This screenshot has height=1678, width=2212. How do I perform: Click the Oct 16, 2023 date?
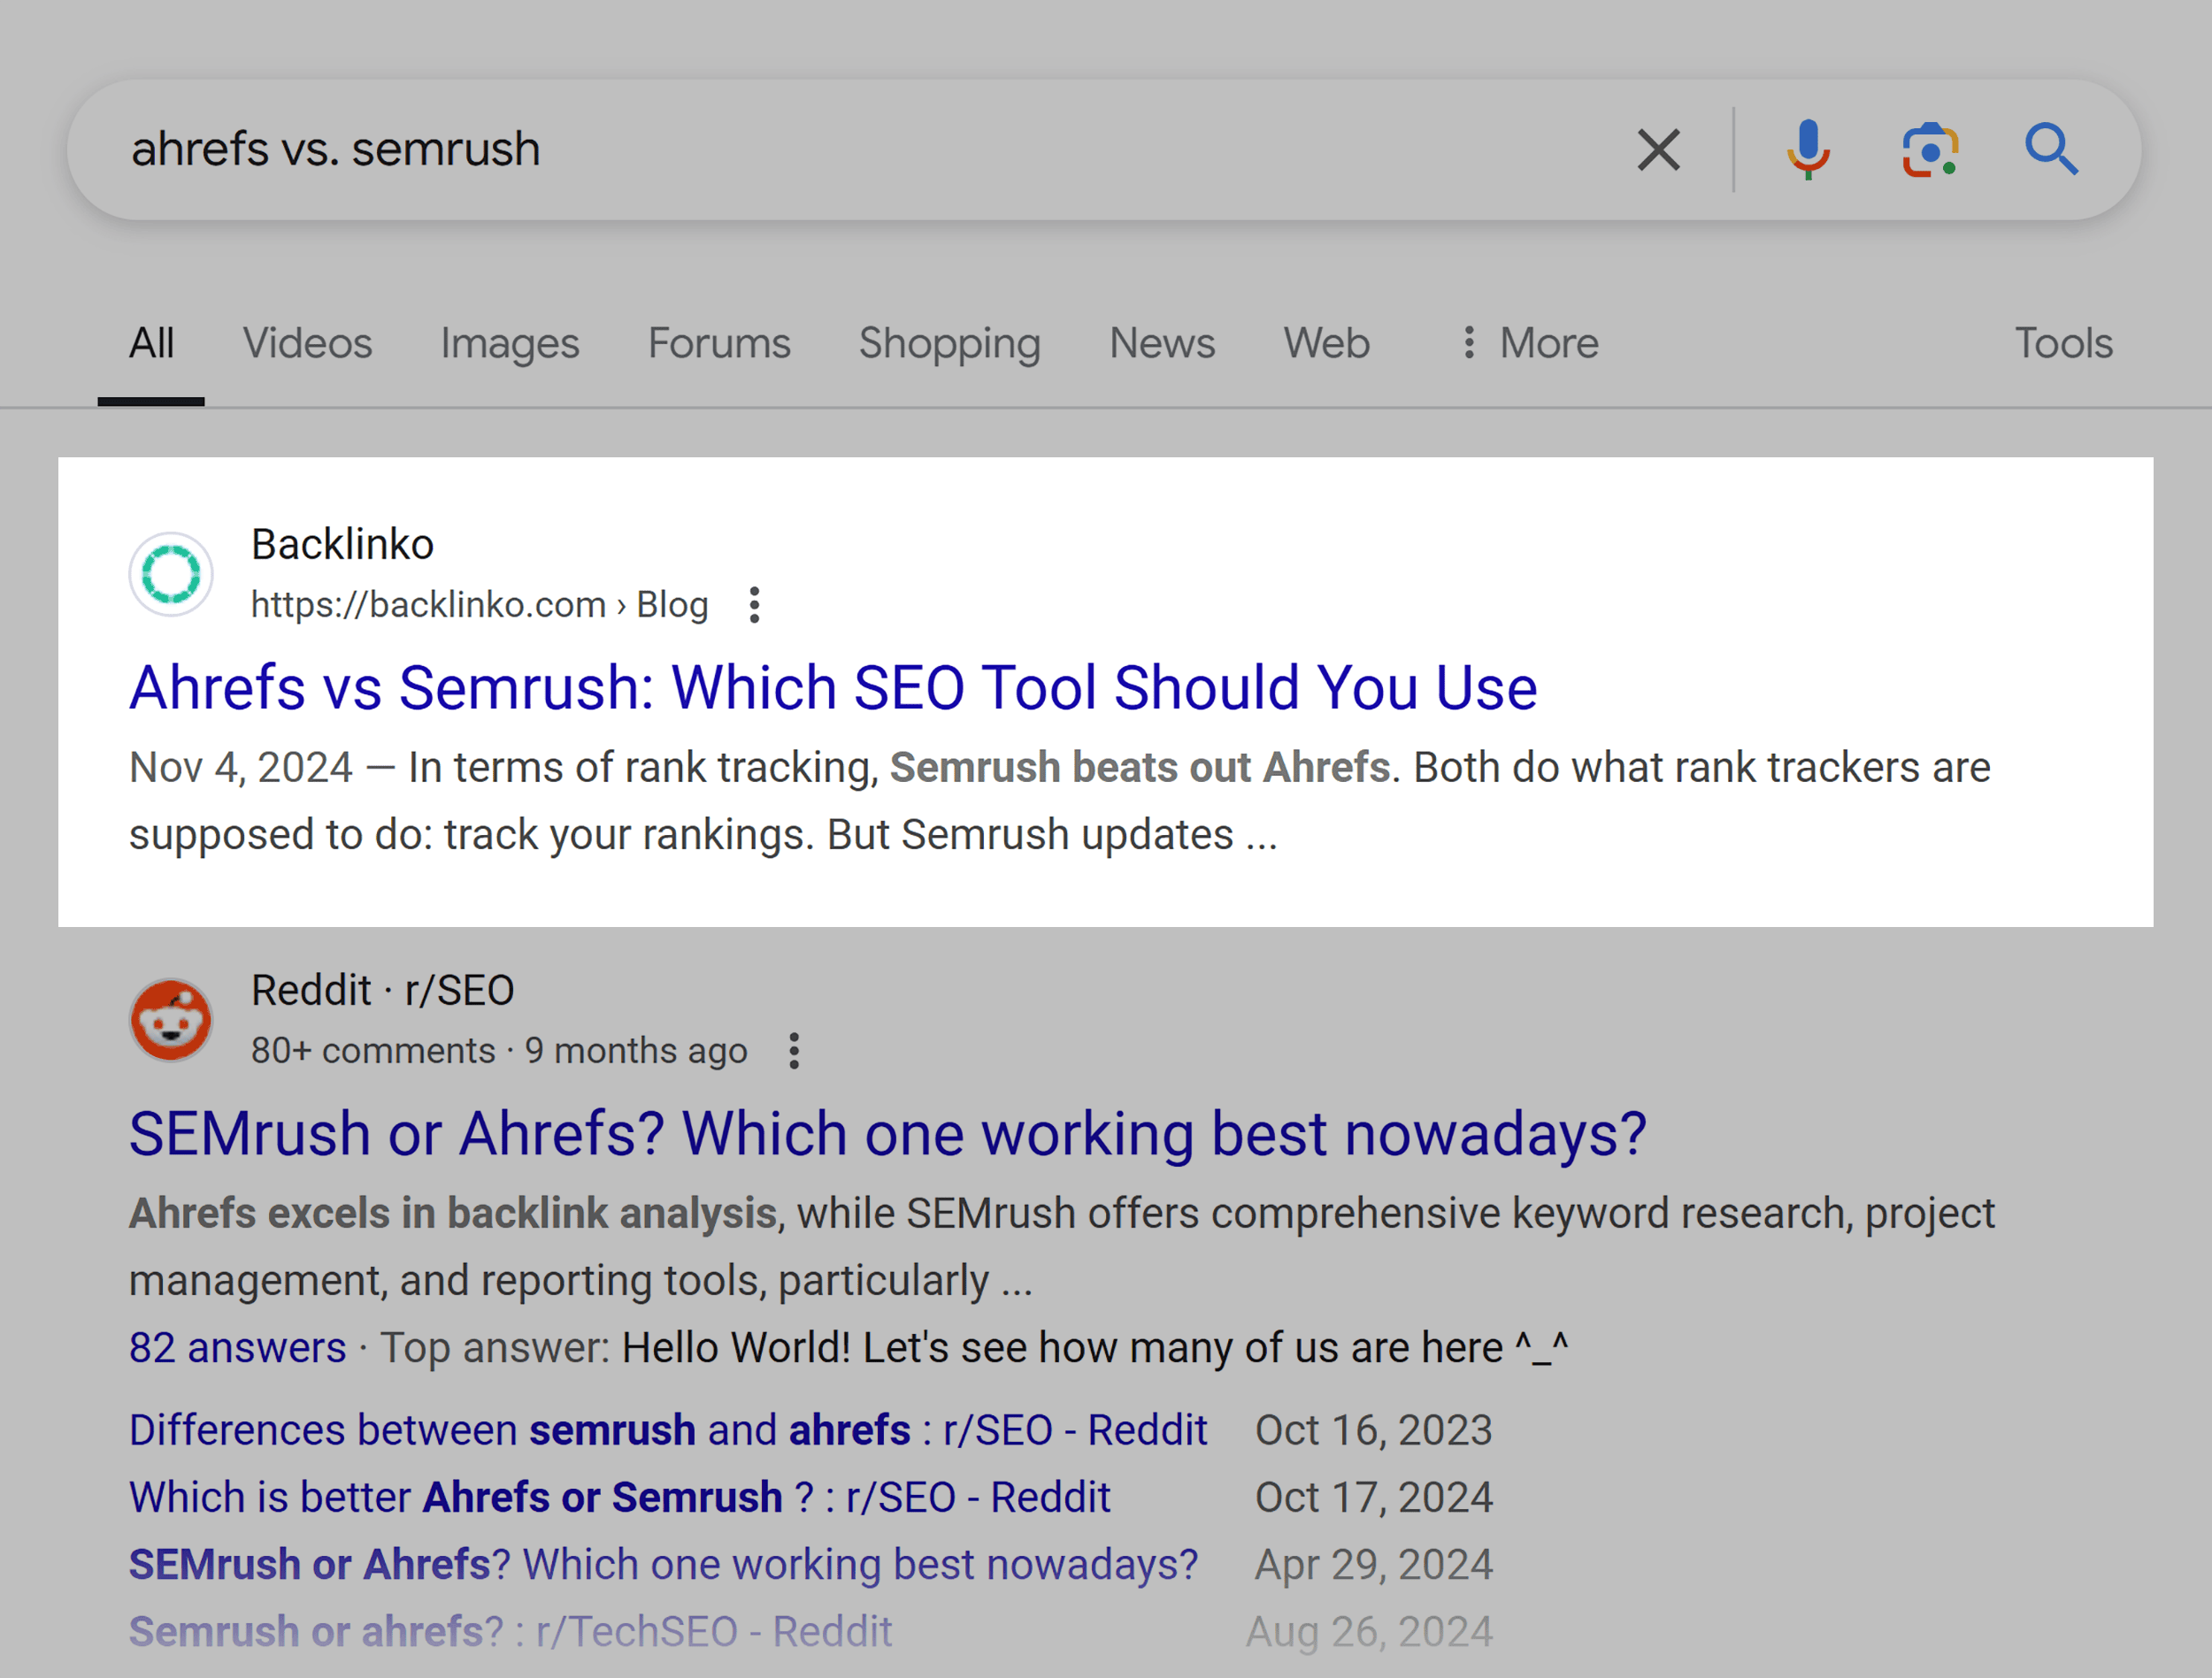(1374, 1431)
